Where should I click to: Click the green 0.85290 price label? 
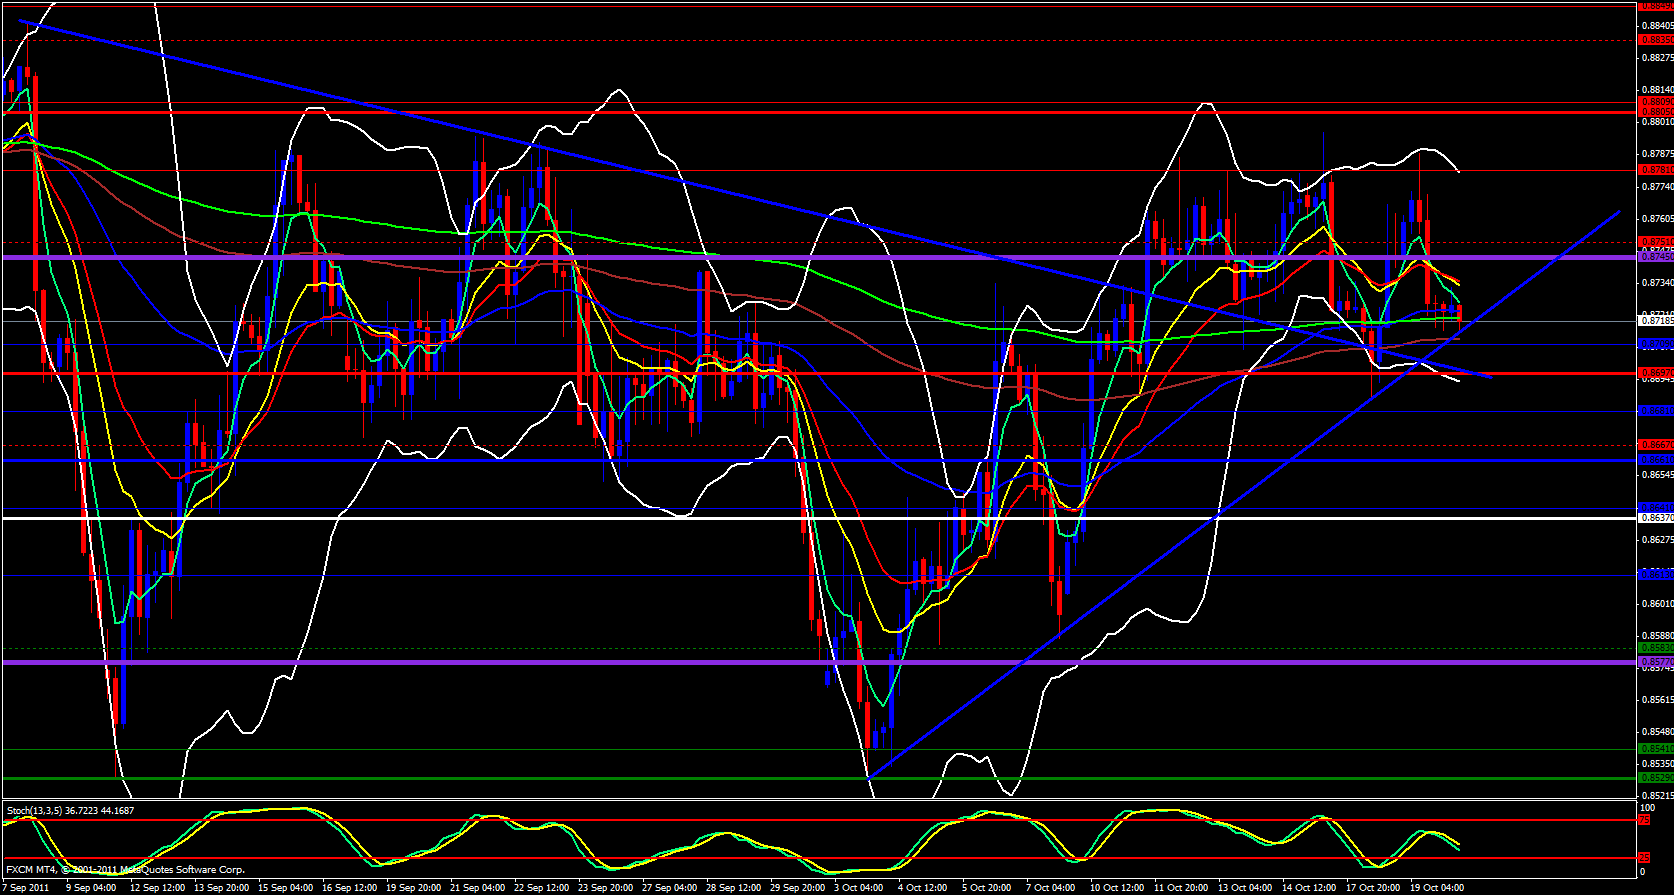point(1655,778)
